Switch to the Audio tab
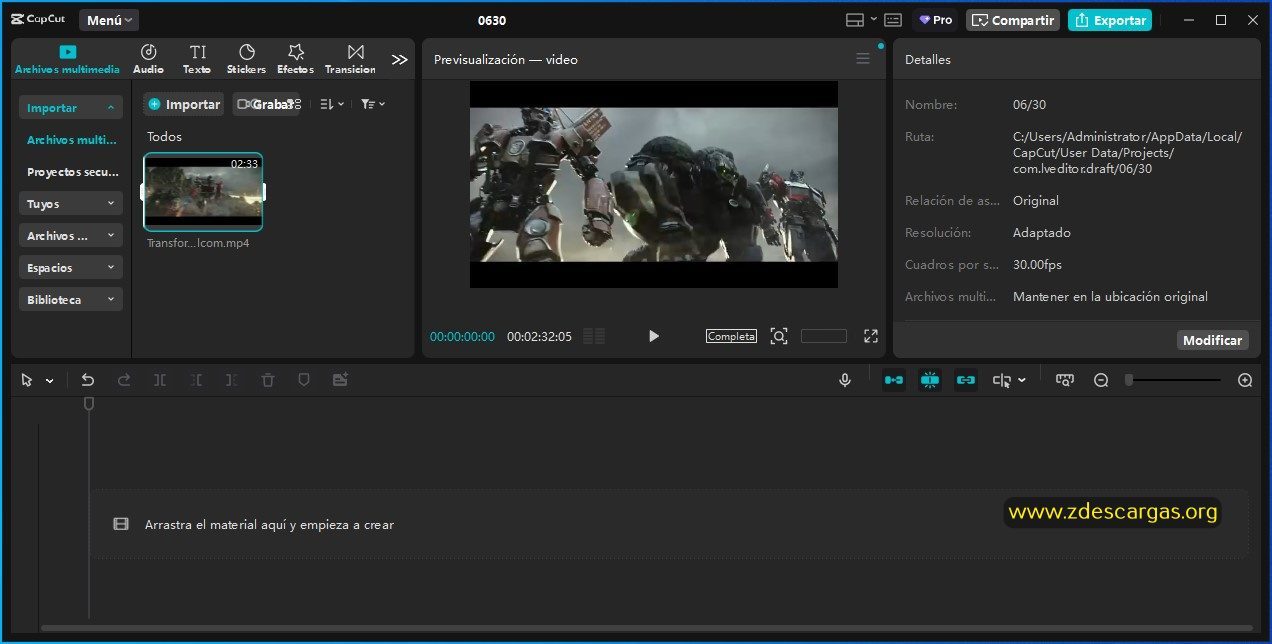Viewport: 1272px width, 644px height. tap(148, 59)
